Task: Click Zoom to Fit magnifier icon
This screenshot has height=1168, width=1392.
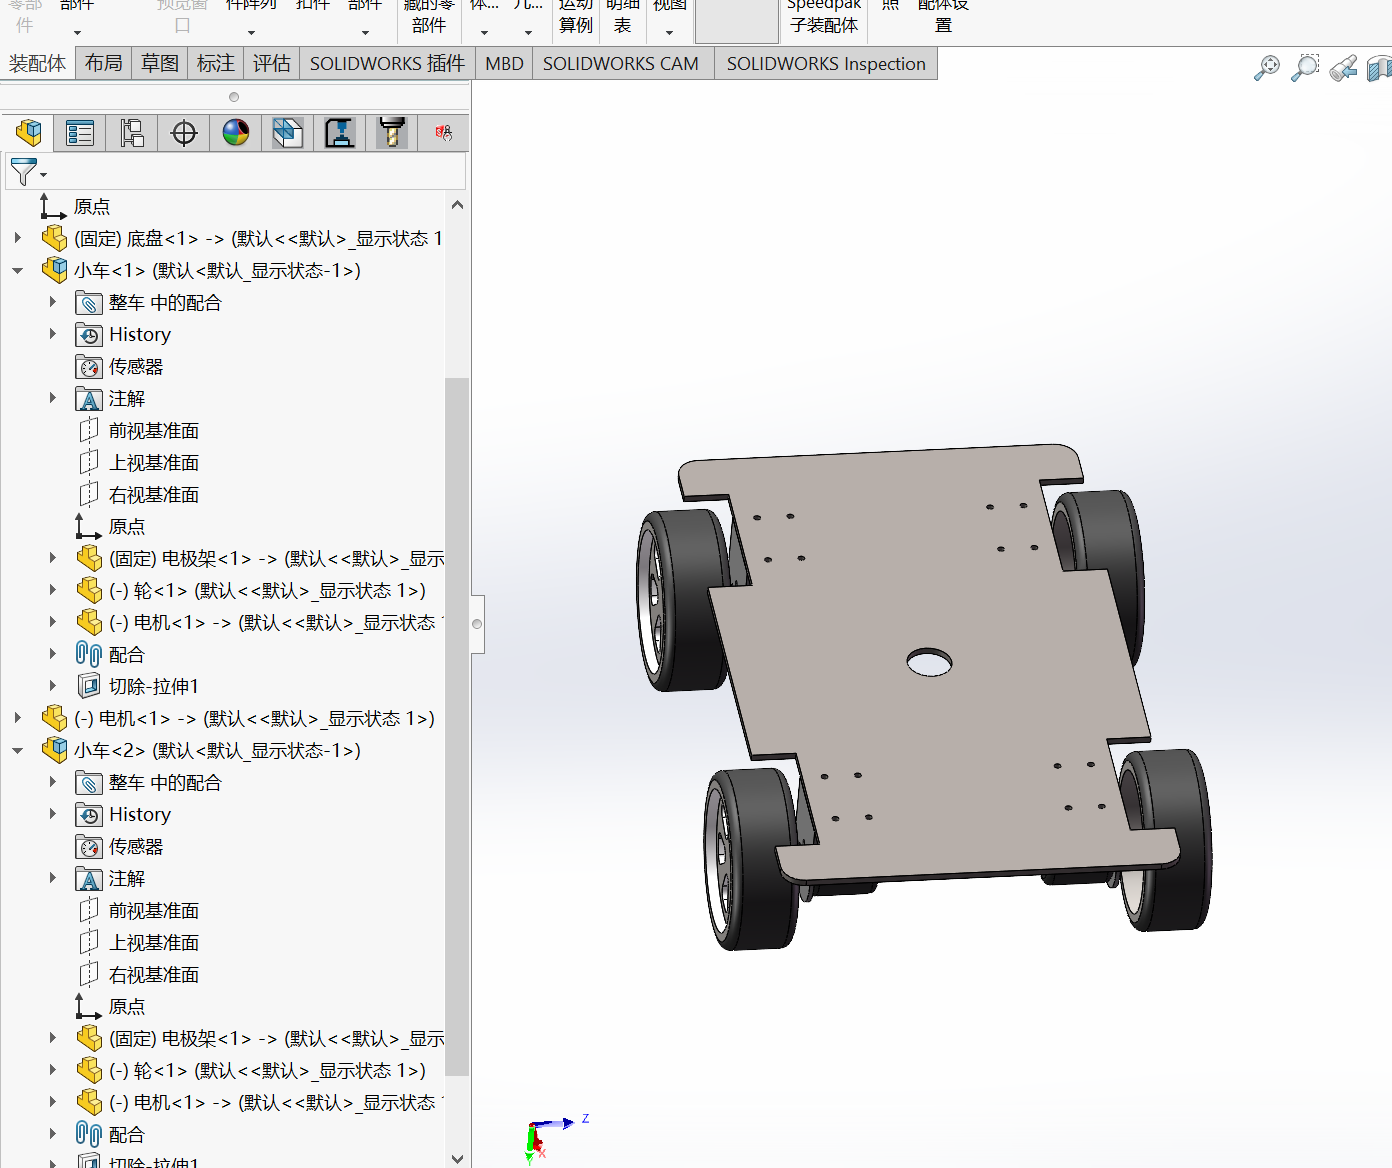Action: click(x=1266, y=68)
